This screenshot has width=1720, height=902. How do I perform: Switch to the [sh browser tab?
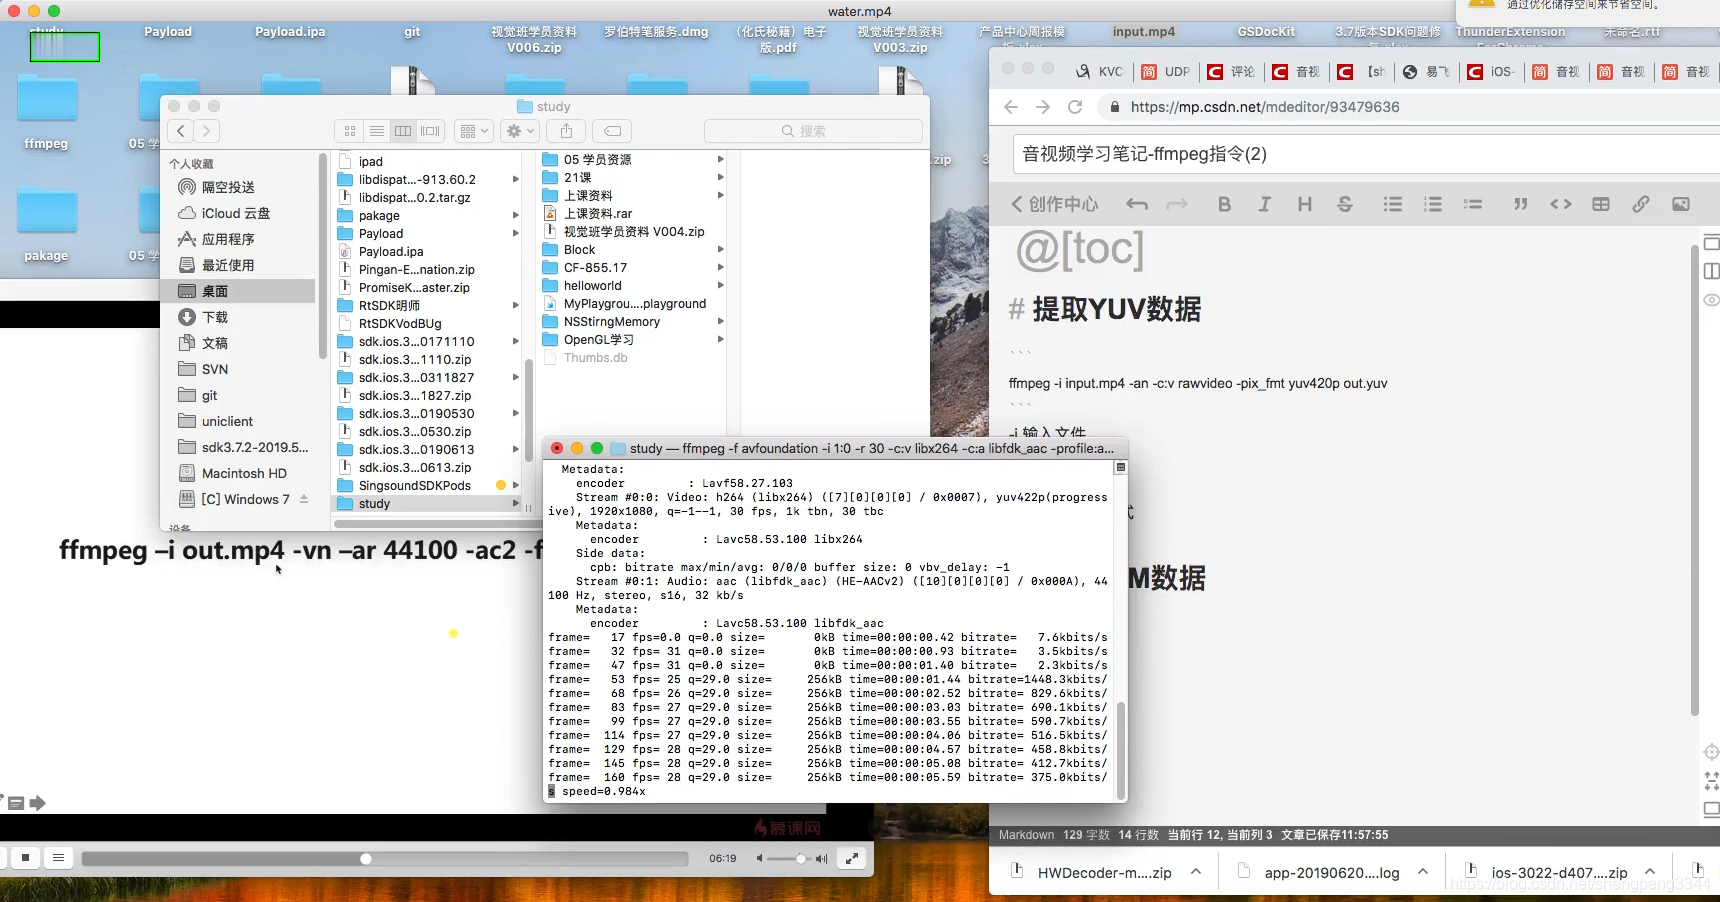[x=1362, y=71]
